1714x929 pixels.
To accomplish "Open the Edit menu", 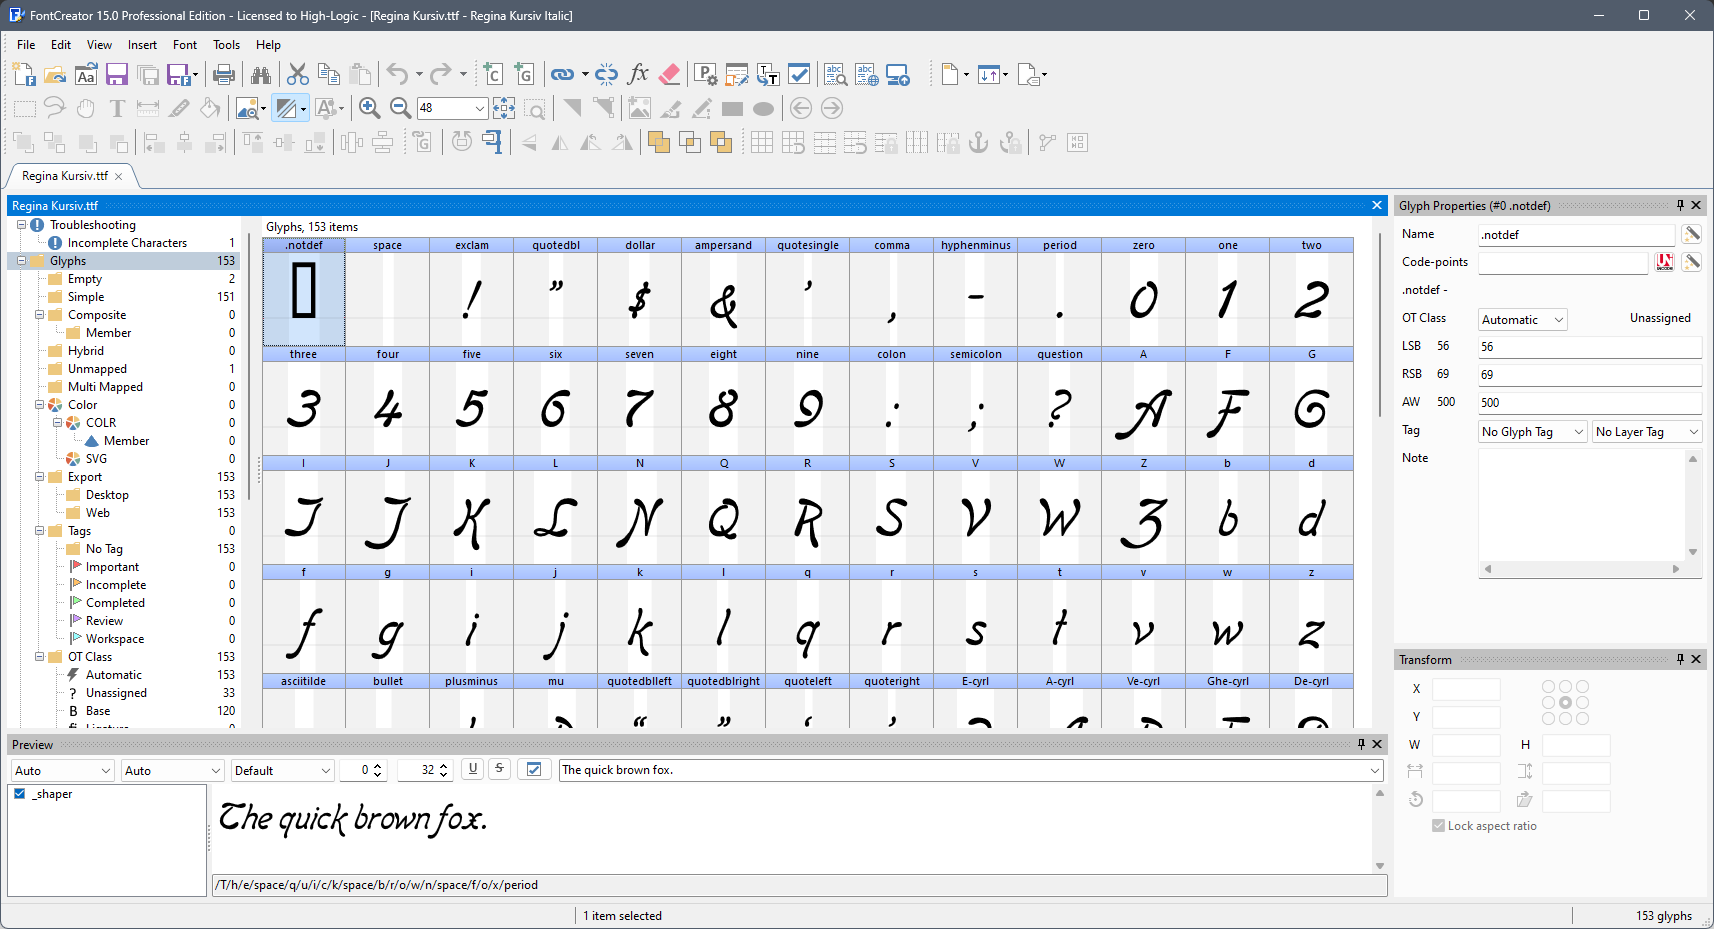I will (61, 45).
